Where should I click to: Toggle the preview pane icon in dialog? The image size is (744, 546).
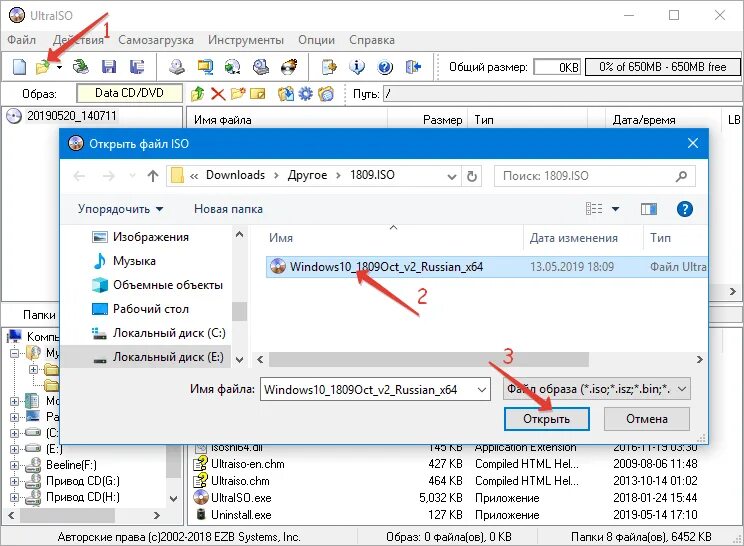click(649, 209)
